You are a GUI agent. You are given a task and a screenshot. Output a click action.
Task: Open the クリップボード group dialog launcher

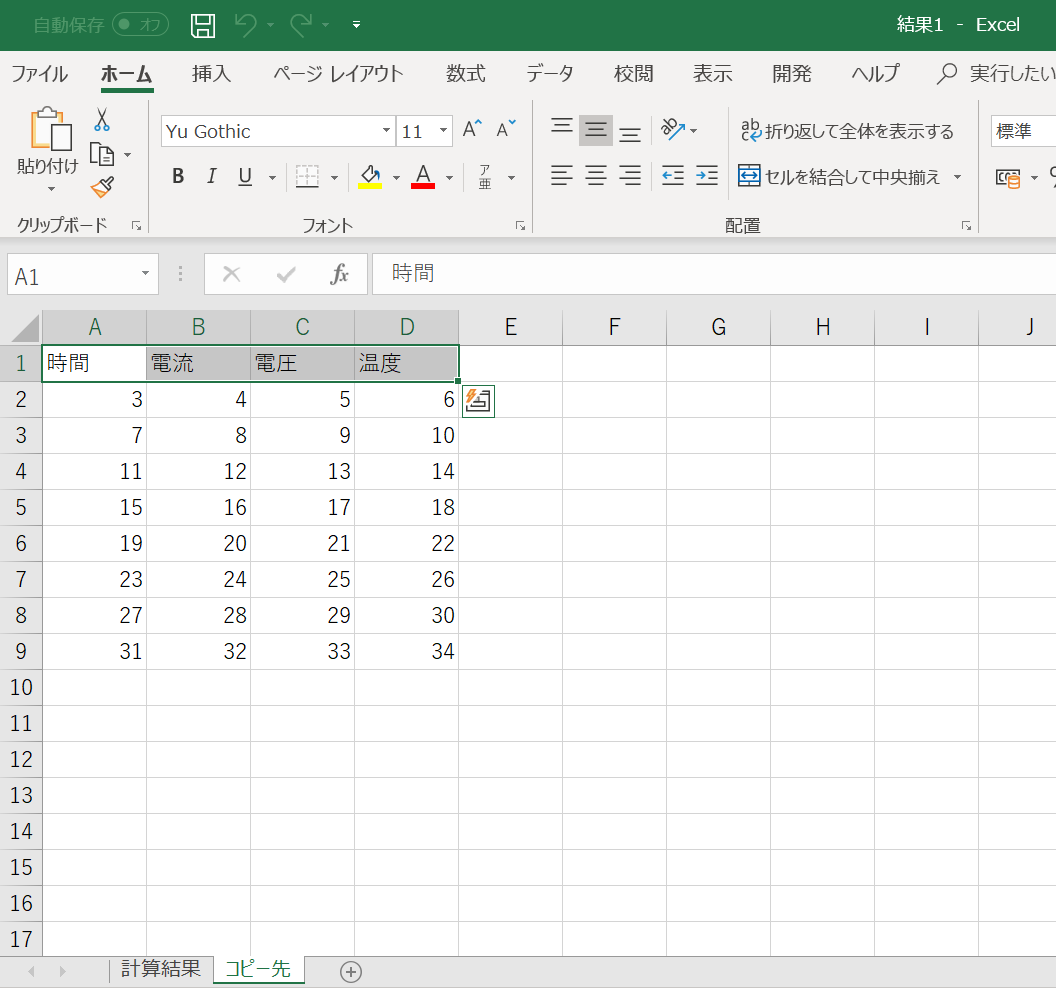tap(137, 226)
